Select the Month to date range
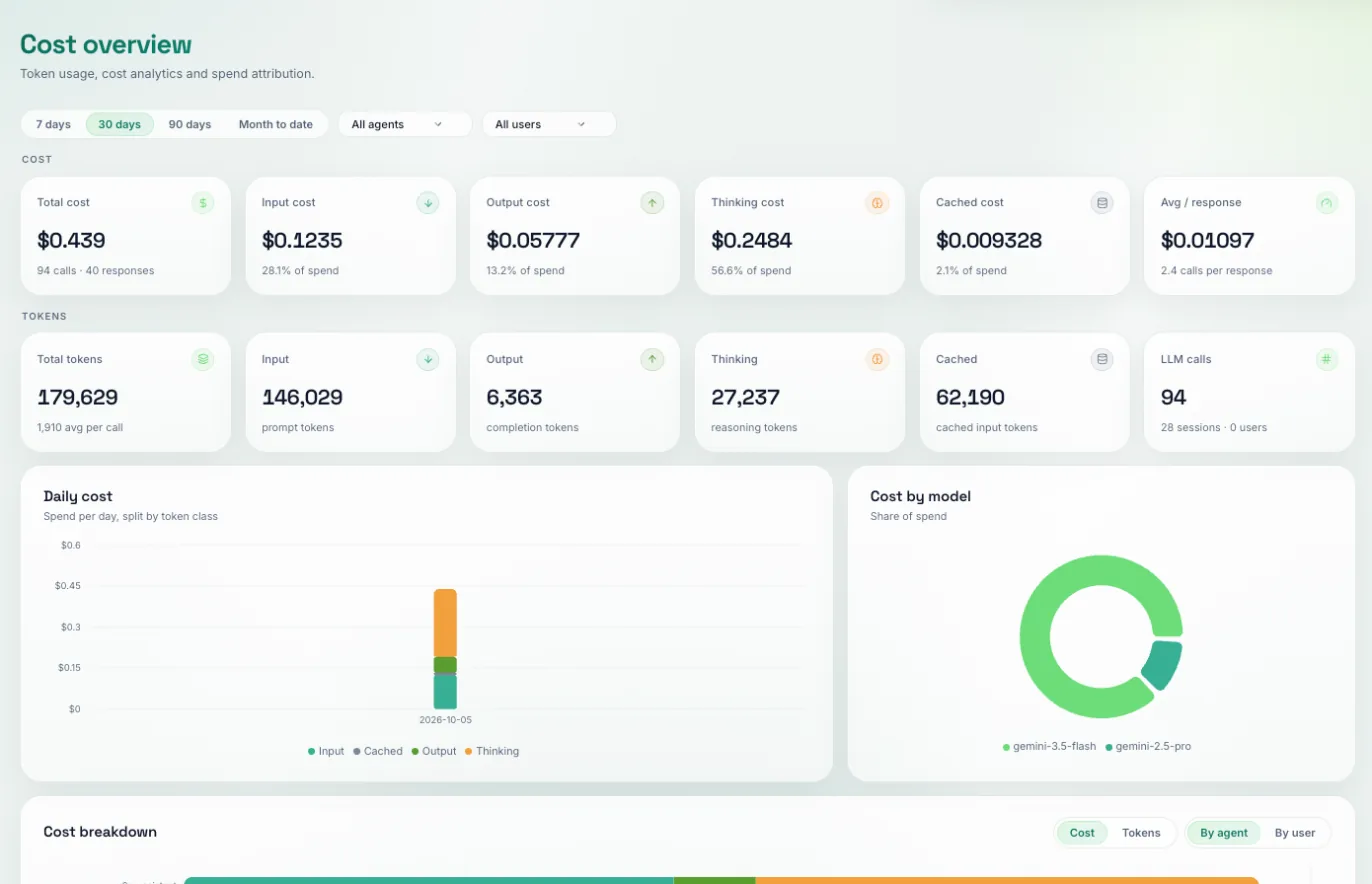This screenshot has height=884, width=1372. click(275, 124)
